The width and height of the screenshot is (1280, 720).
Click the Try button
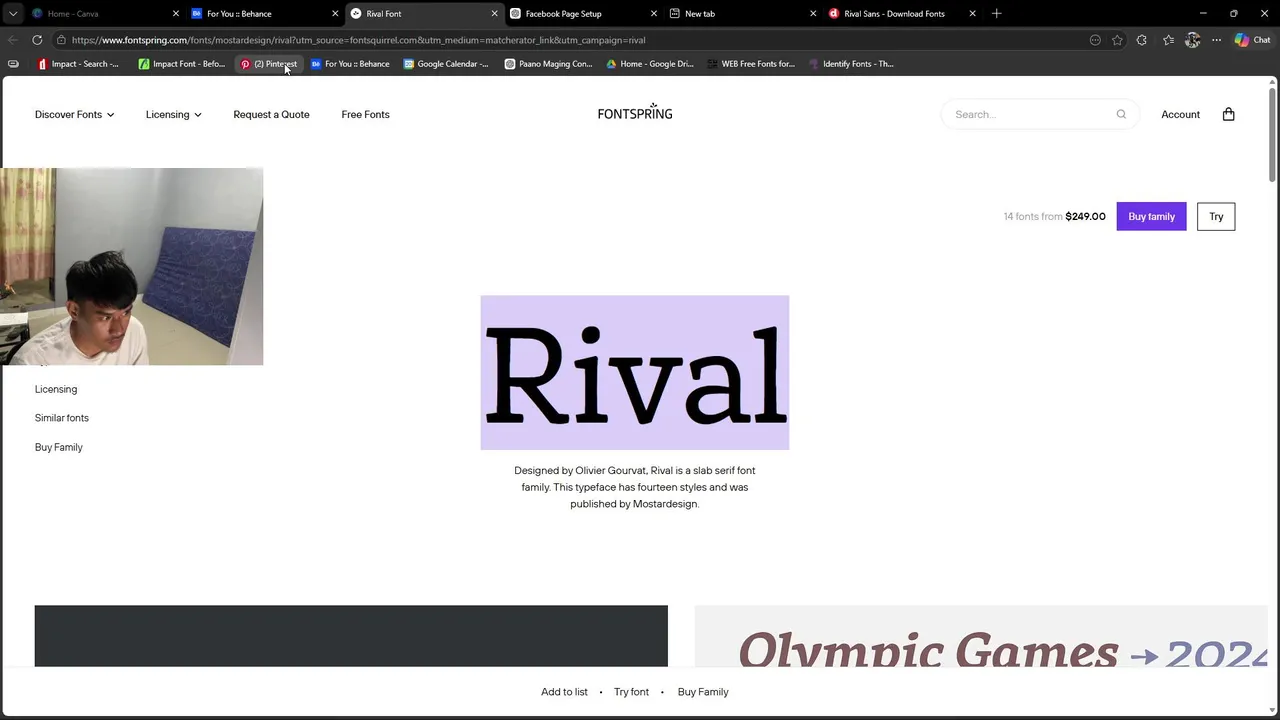[1216, 216]
